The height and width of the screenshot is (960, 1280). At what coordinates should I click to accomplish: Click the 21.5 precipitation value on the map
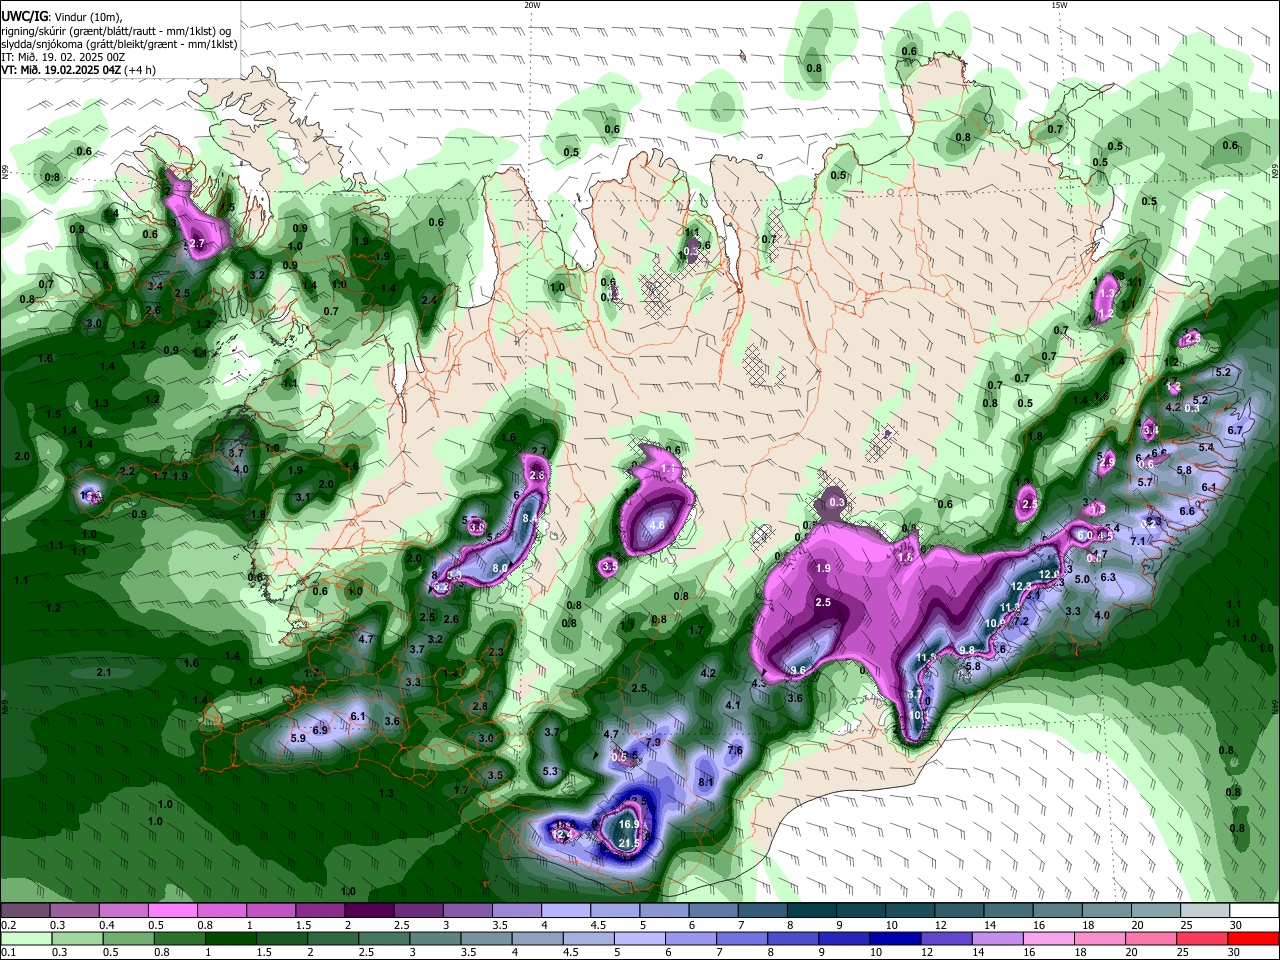click(x=630, y=844)
